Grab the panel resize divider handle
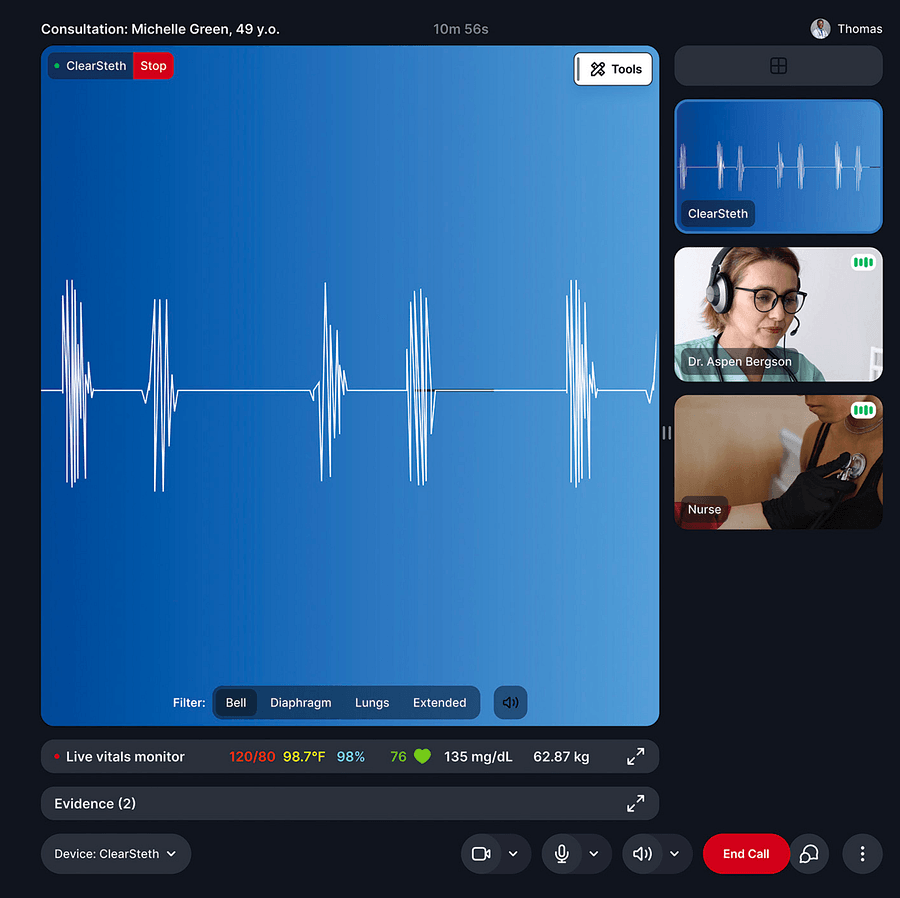The height and width of the screenshot is (898, 900). pyautogui.click(x=667, y=433)
